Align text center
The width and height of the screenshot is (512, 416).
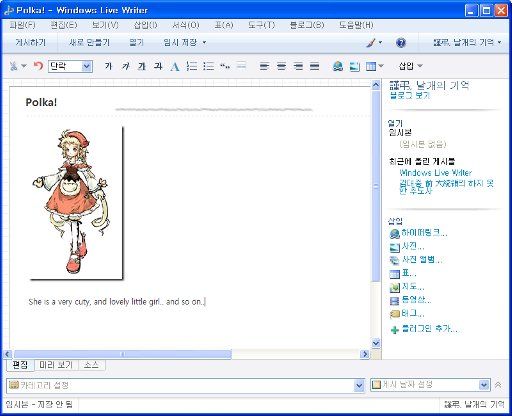(281, 66)
